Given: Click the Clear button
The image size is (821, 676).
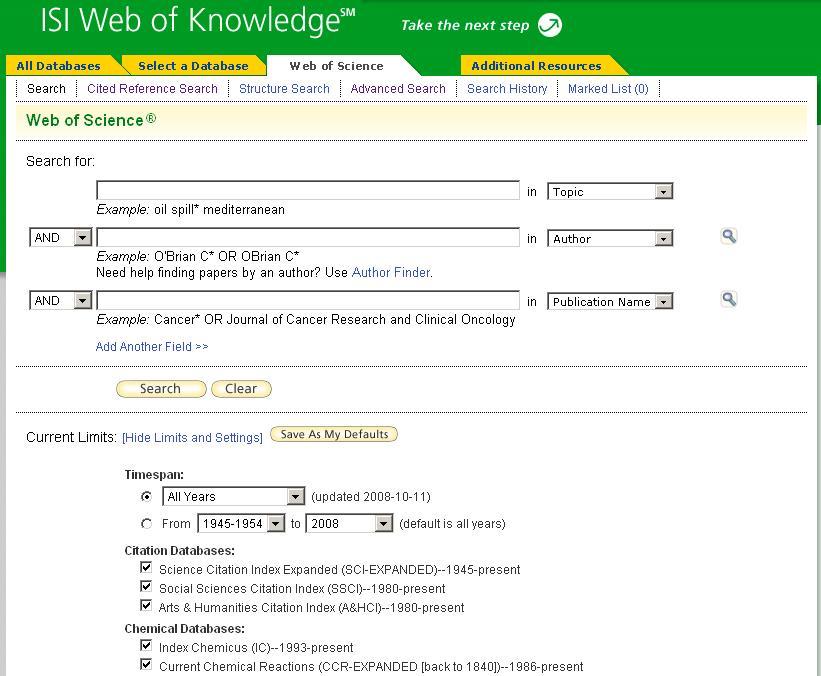Looking at the screenshot, I should click(241, 389).
